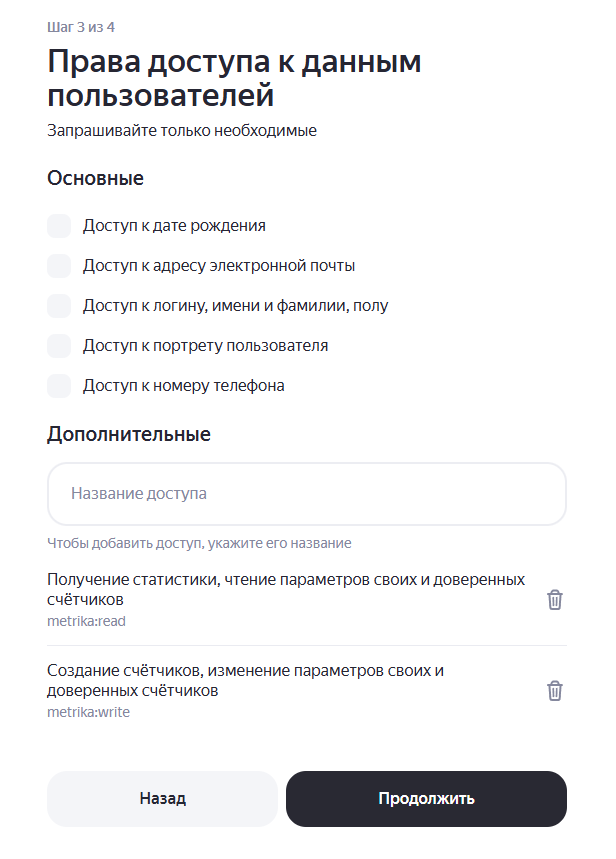The height and width of the screenshot is (859, 616).
Task: Delete the metrika:read access permission
Action: point(555,600)
